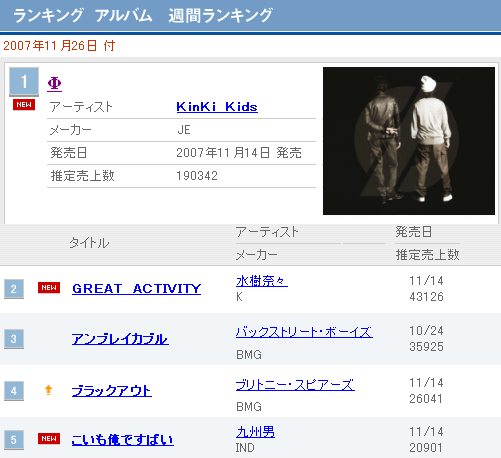The image size is (501, 458).
Task: Click the BMG label under ブリトニー・スピアーズ
Action: click(249, 407)
